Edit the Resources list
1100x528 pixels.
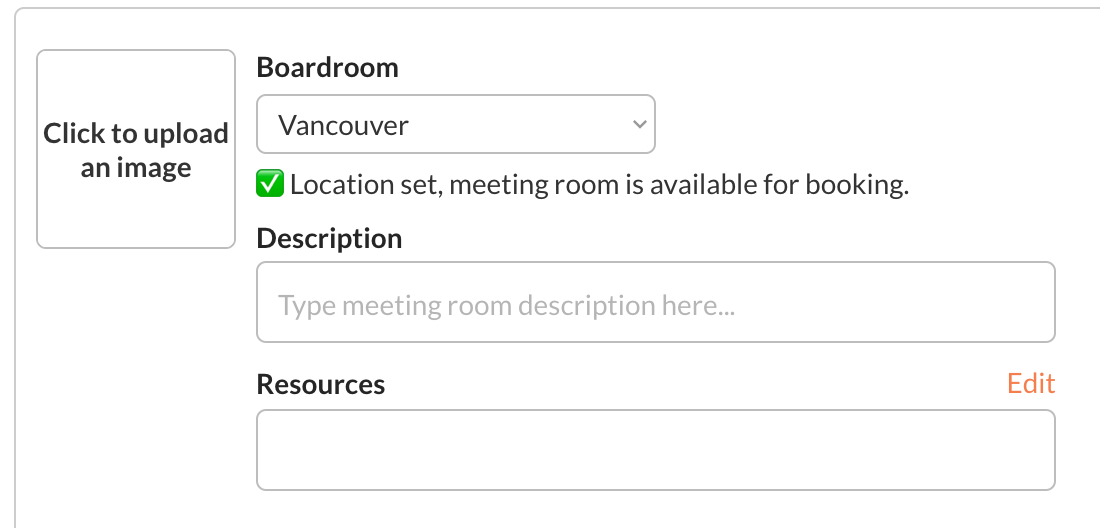[1030, 384]
